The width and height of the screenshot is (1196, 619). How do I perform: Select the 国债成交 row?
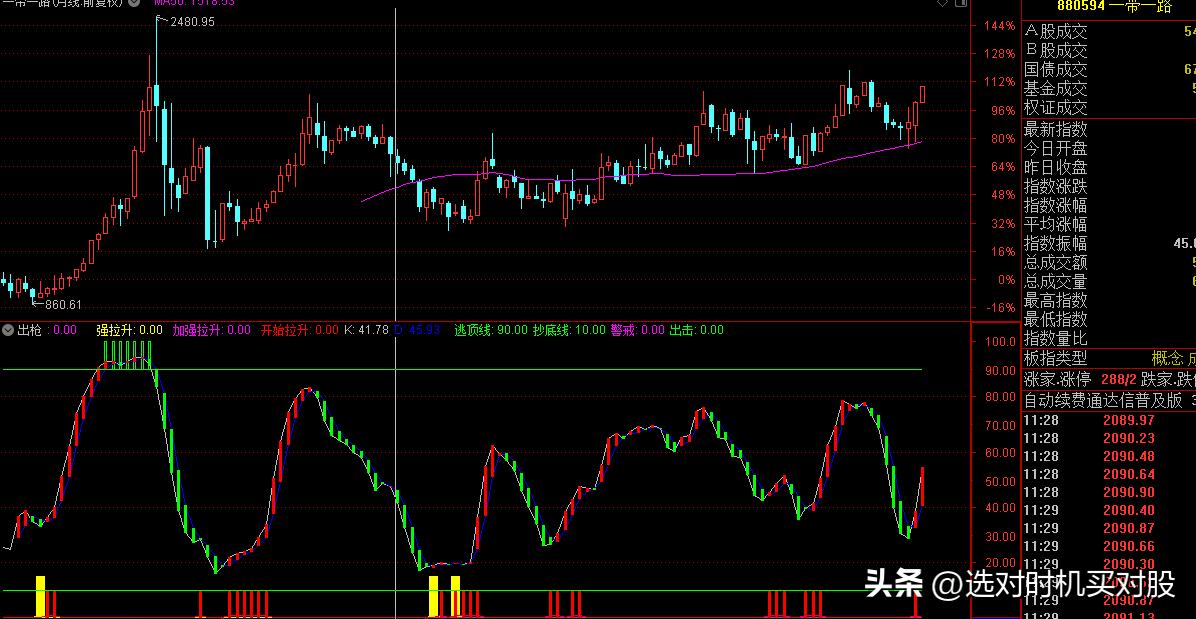tap(1109, 69)
